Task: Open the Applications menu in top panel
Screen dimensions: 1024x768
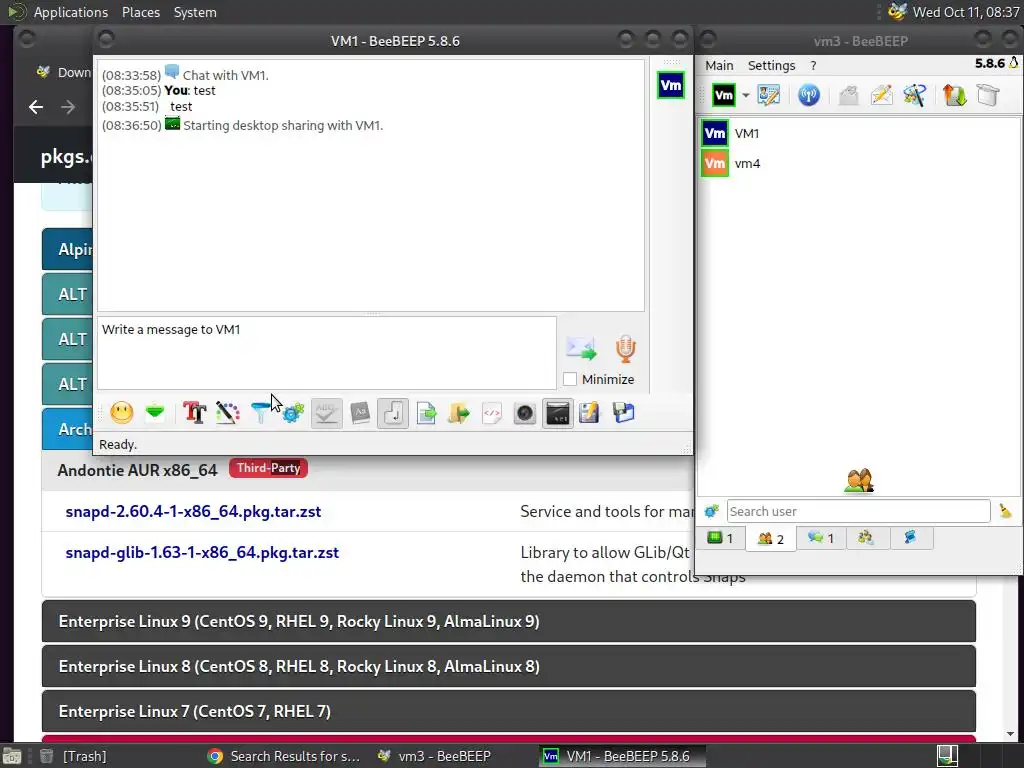Action: coord(71,12)
